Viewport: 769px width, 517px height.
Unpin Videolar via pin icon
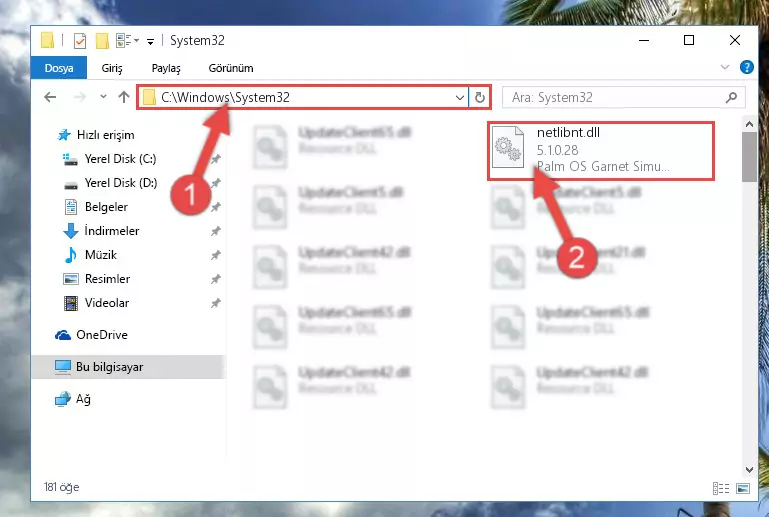[215, 303]
